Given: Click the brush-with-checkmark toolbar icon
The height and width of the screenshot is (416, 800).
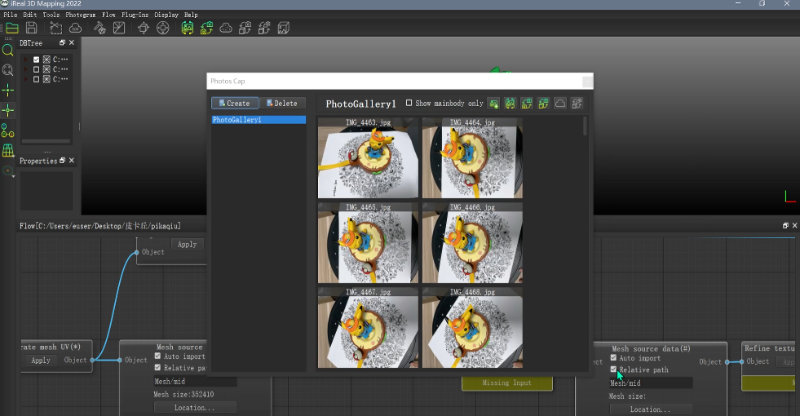Looking at the screenshot, I should (x=99, y=28).
